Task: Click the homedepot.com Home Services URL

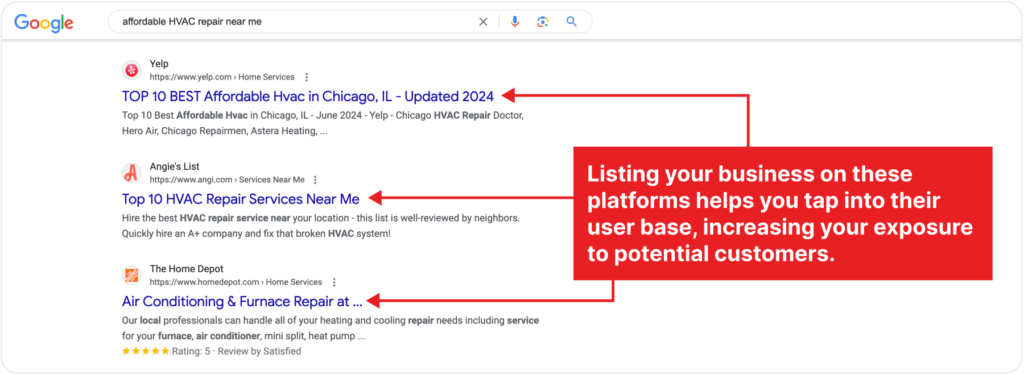Action: (236, 282)
